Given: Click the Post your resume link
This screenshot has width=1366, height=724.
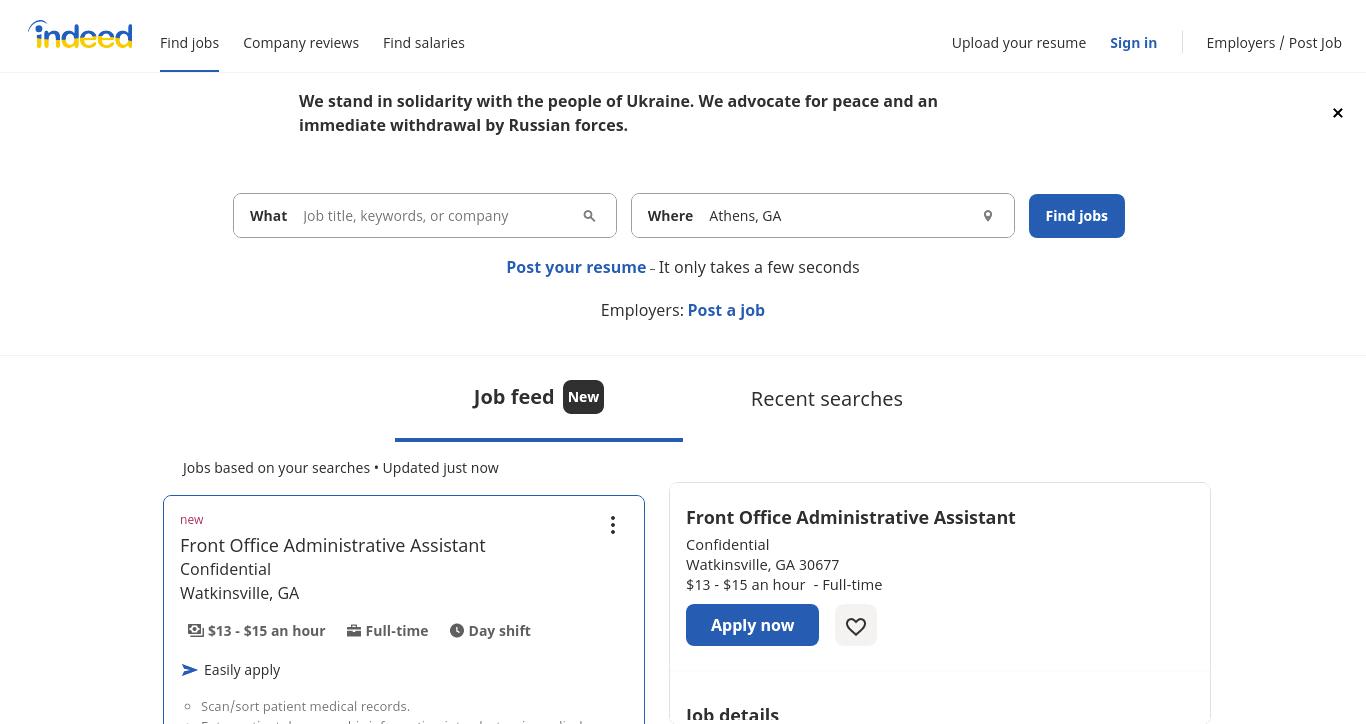Looking at the screenshot, I should coord(576,267).
